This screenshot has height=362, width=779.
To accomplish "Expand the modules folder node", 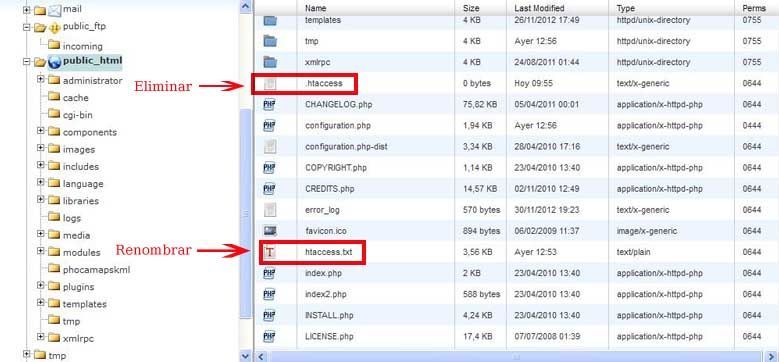I will coord(41,251).
